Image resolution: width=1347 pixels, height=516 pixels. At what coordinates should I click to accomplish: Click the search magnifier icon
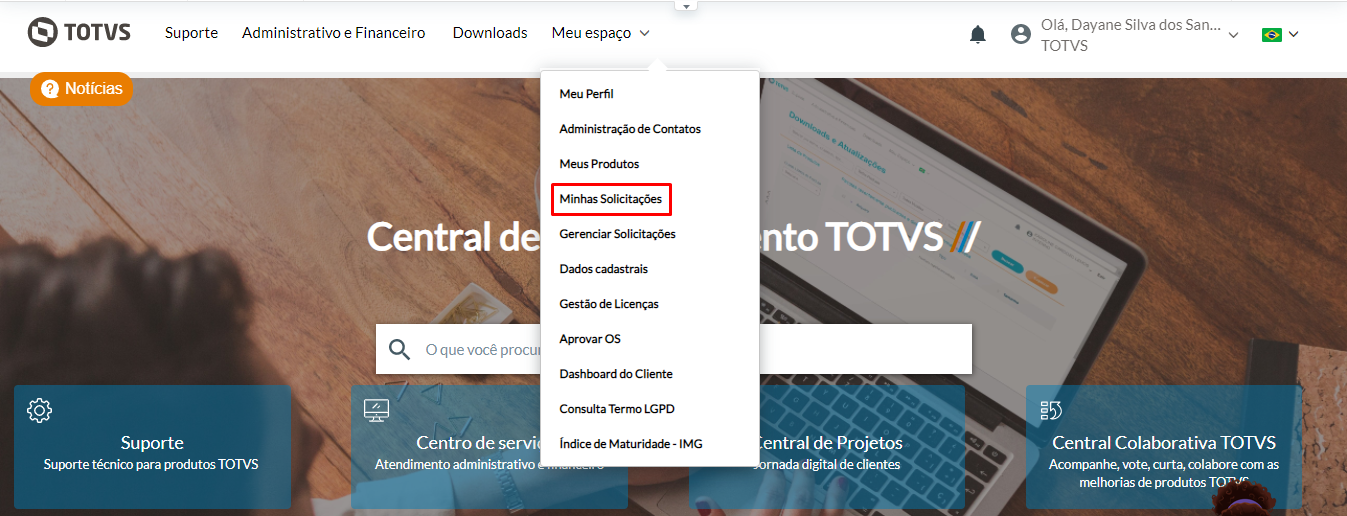click(x=400, y=349)
